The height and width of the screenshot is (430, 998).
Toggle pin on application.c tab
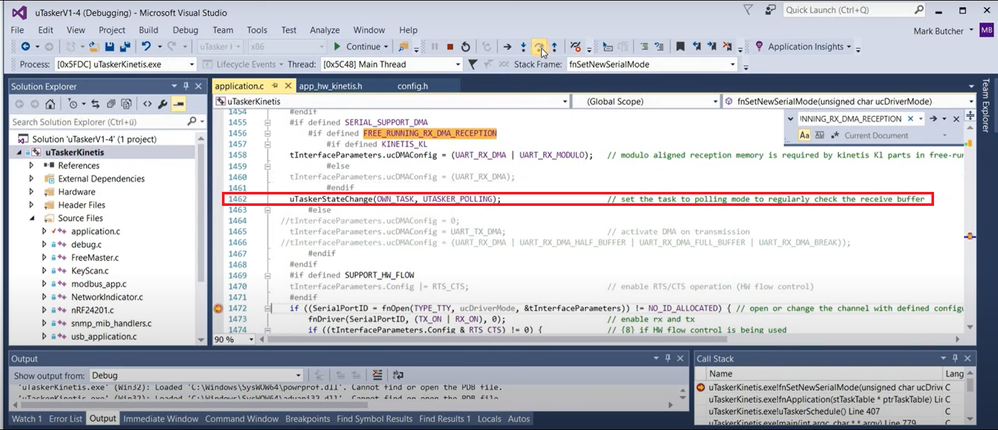pos(275,85)
